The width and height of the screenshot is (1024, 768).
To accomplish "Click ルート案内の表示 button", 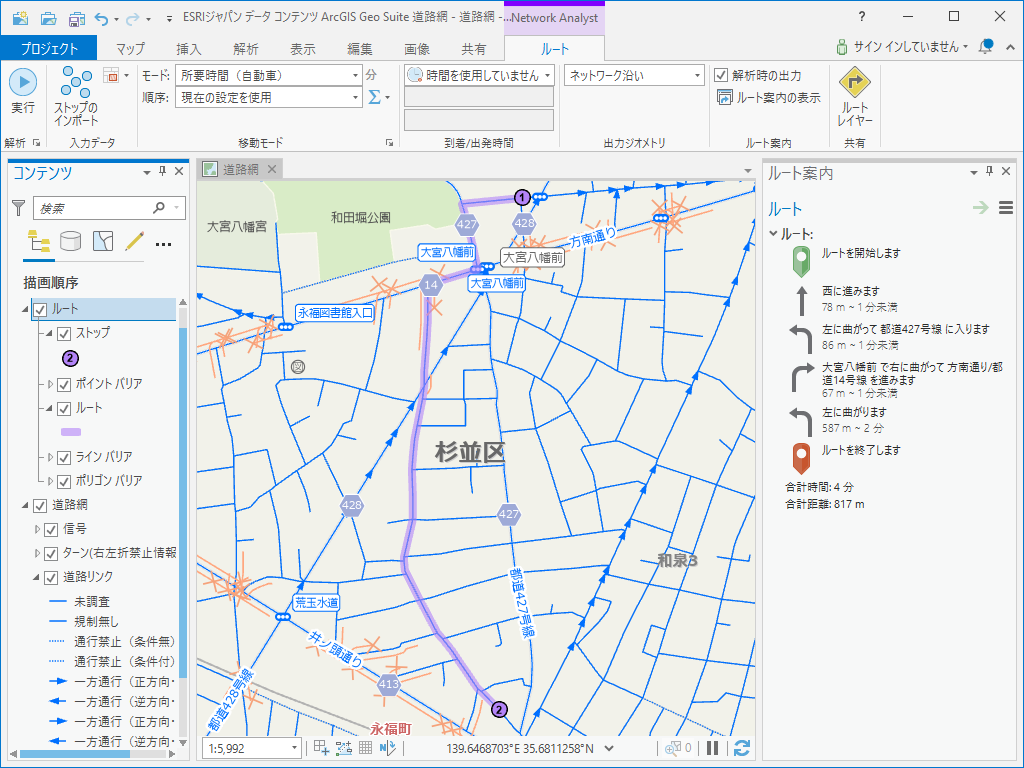I will tap(769, 97).
